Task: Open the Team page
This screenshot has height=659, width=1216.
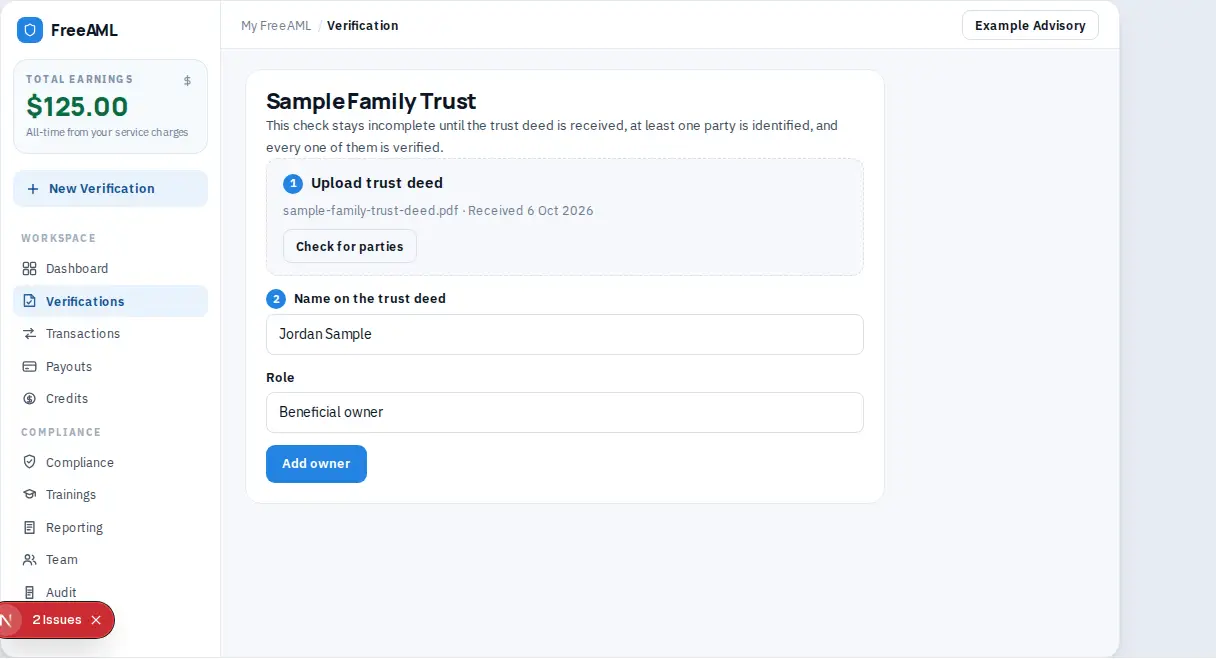Action: [110, 560]
